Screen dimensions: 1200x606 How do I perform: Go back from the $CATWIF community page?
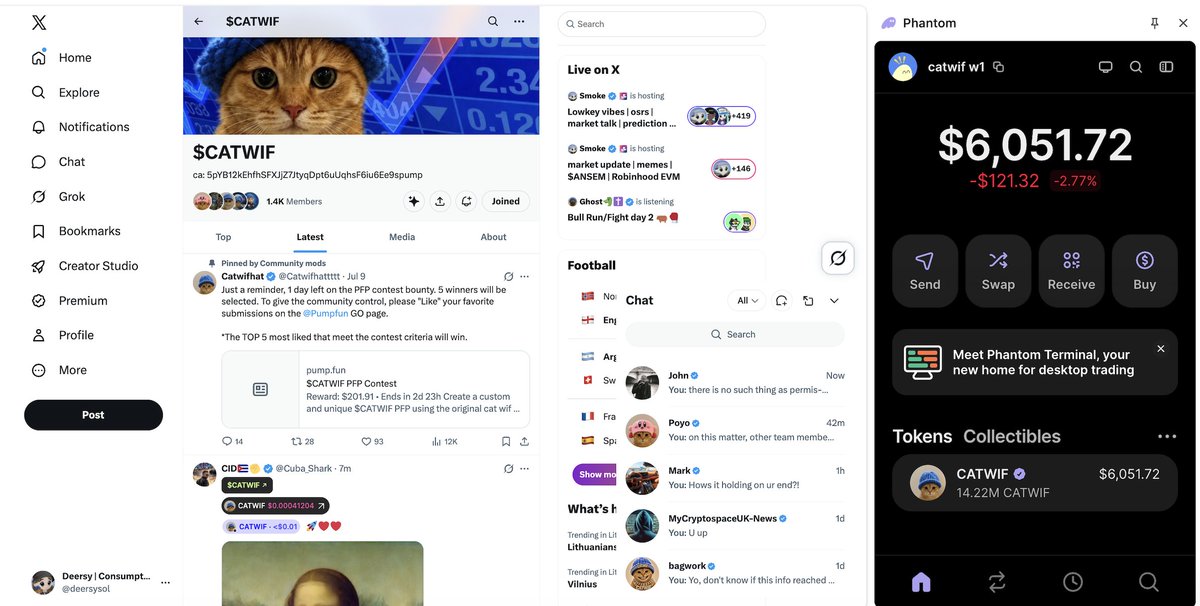(199, 21)
